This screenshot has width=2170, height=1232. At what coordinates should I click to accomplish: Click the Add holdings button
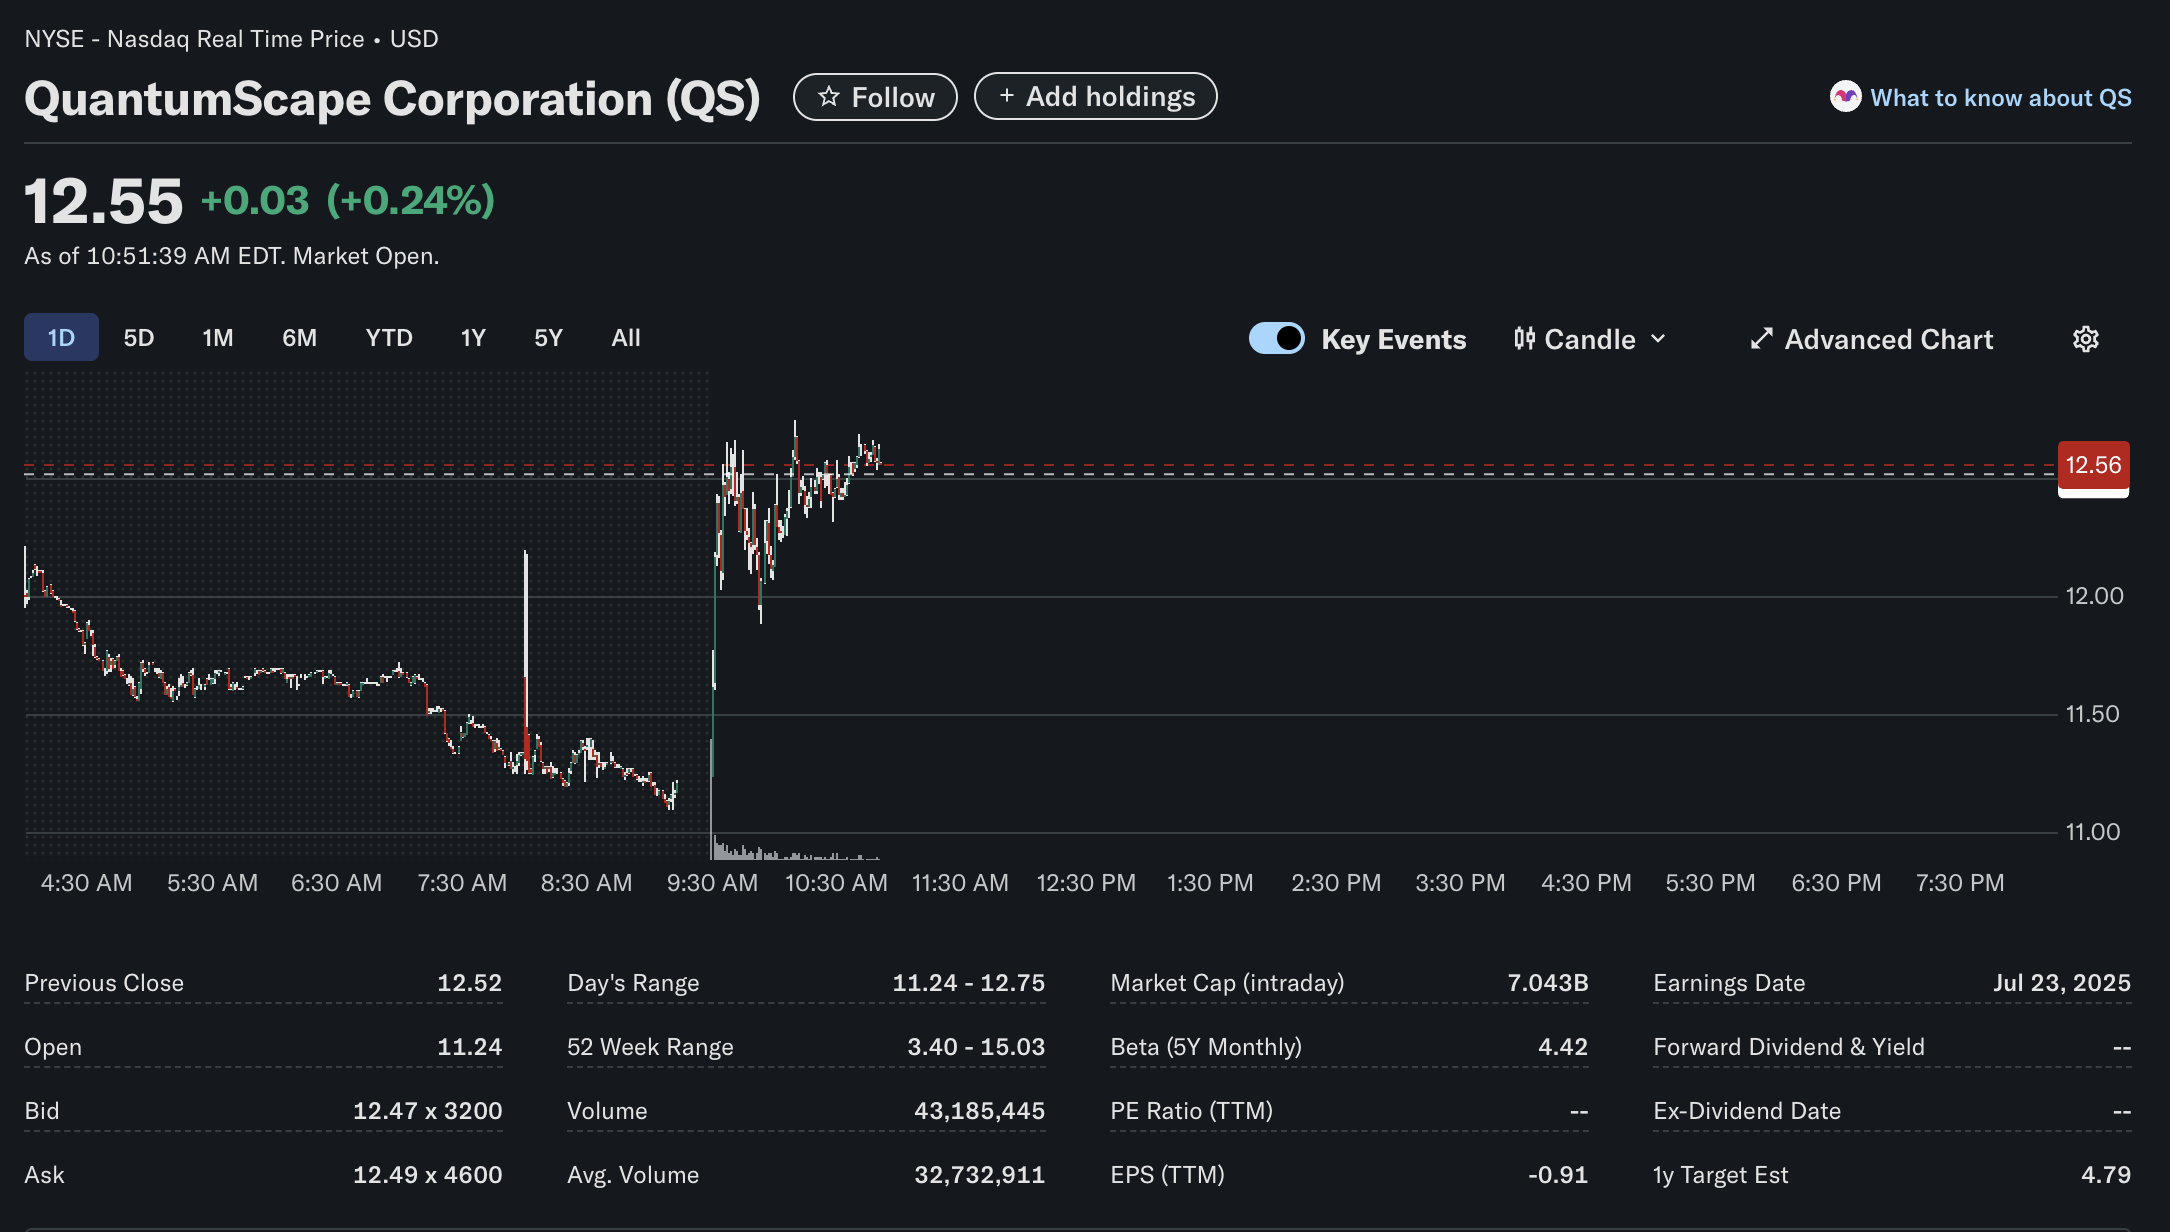1096,96
